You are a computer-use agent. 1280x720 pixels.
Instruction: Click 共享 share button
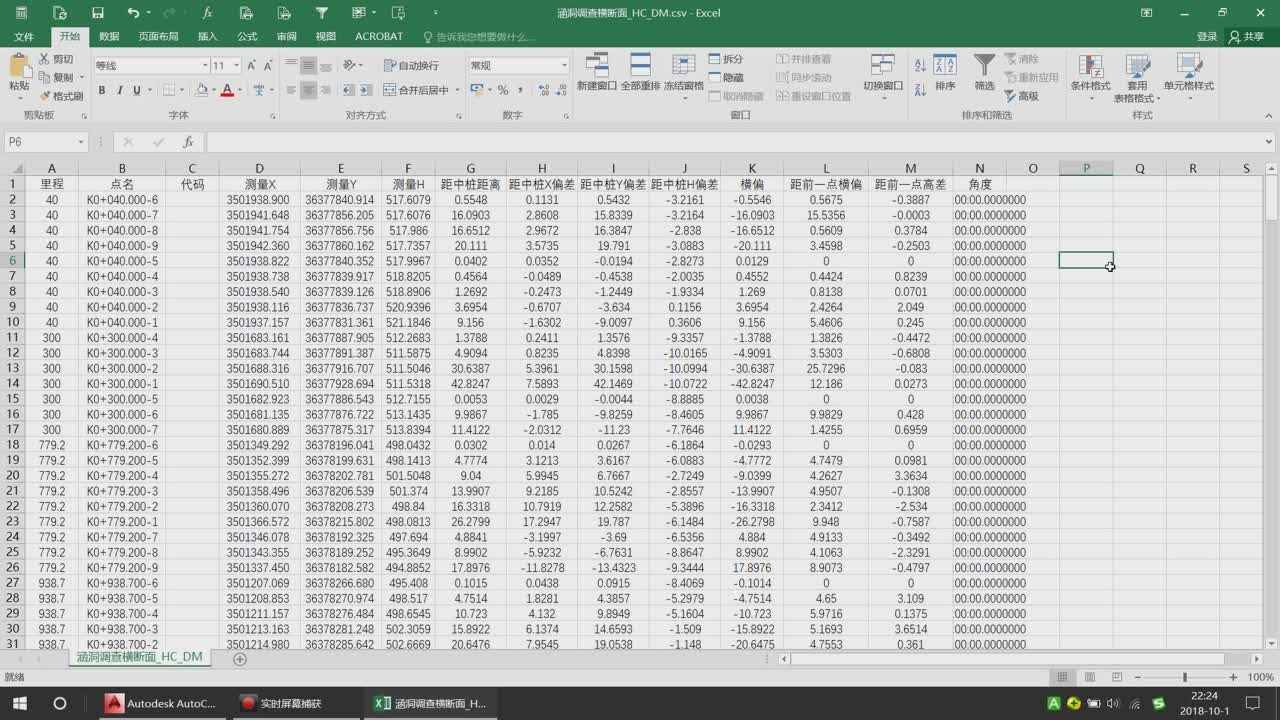tap(1248, 37)
